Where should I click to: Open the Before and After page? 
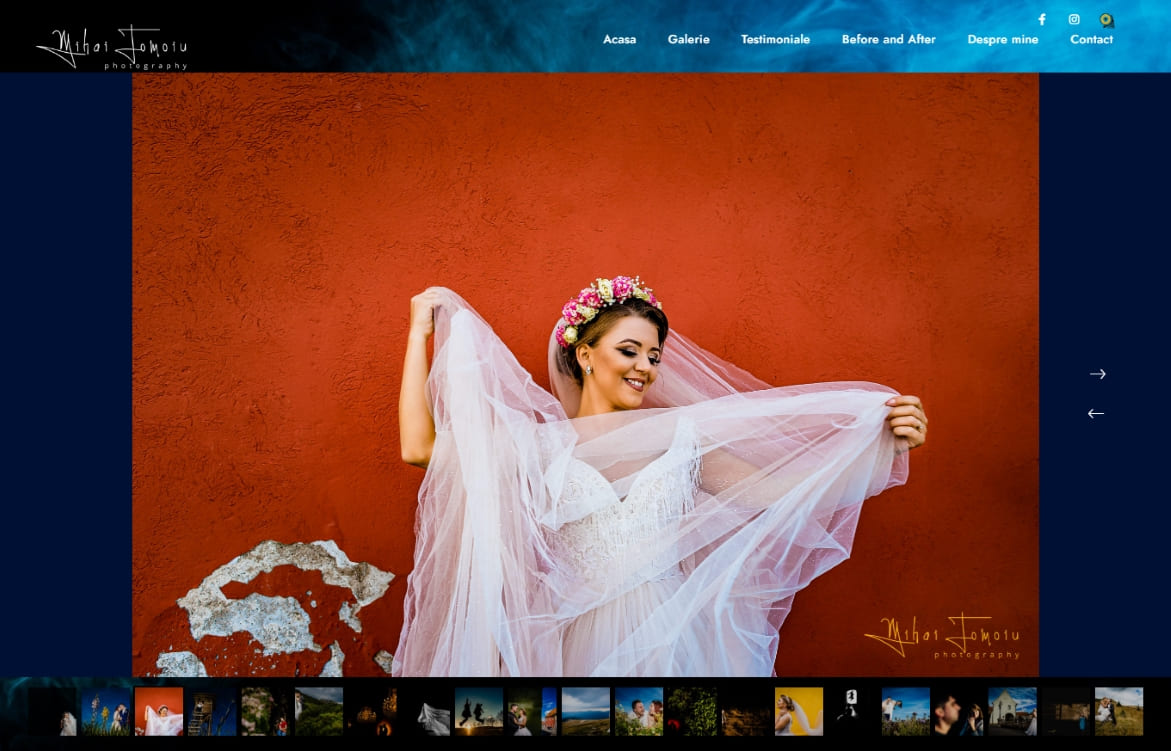[888, 40]
